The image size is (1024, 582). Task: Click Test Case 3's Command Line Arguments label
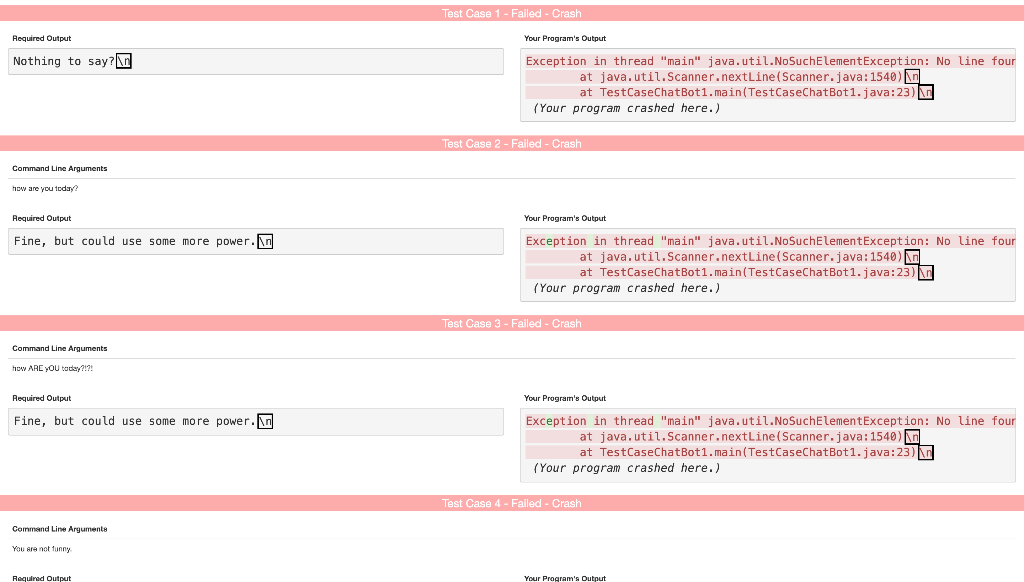(59, 349)
